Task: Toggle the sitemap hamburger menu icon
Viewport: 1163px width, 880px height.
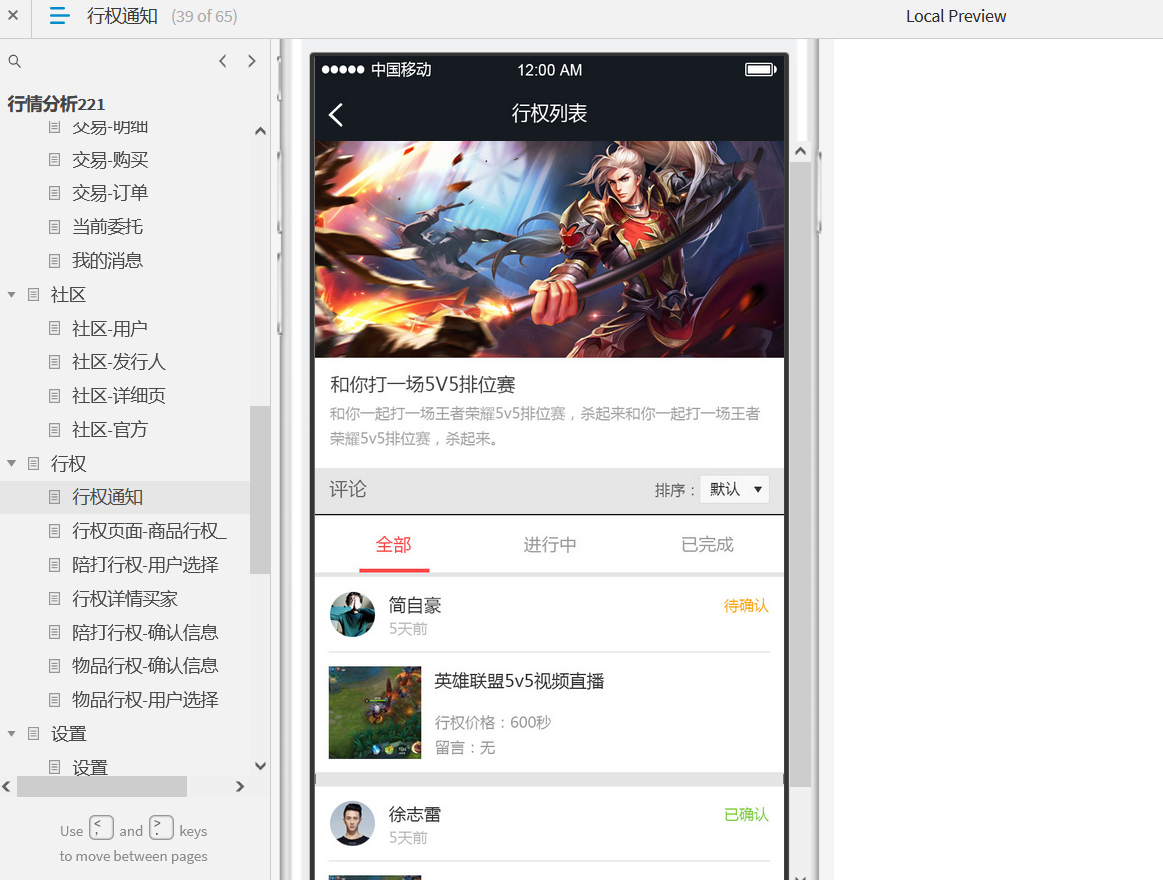Action: pos(59,16)
